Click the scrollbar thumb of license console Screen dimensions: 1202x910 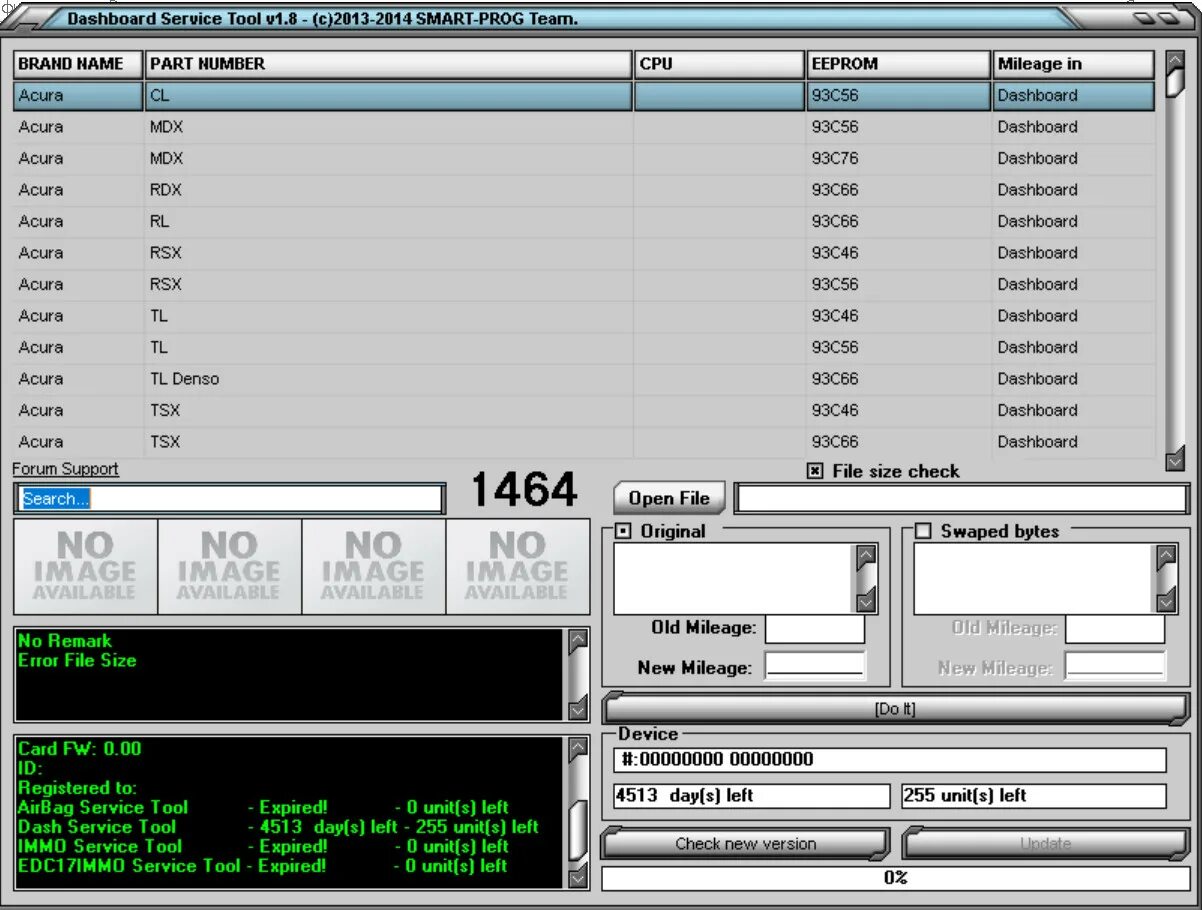tap(578, 830)
